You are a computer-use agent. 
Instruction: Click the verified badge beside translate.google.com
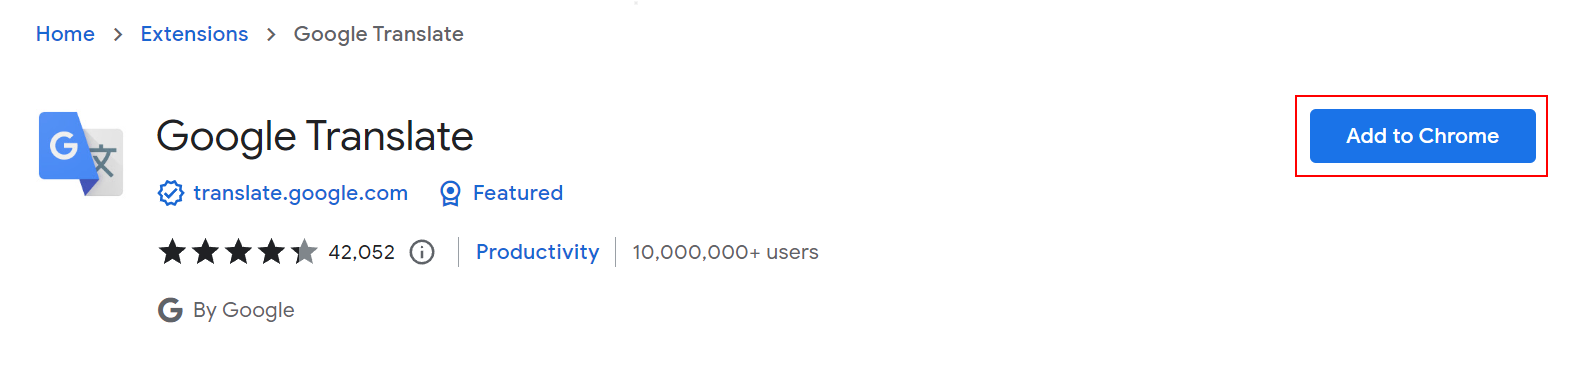[x=171, y=193]
